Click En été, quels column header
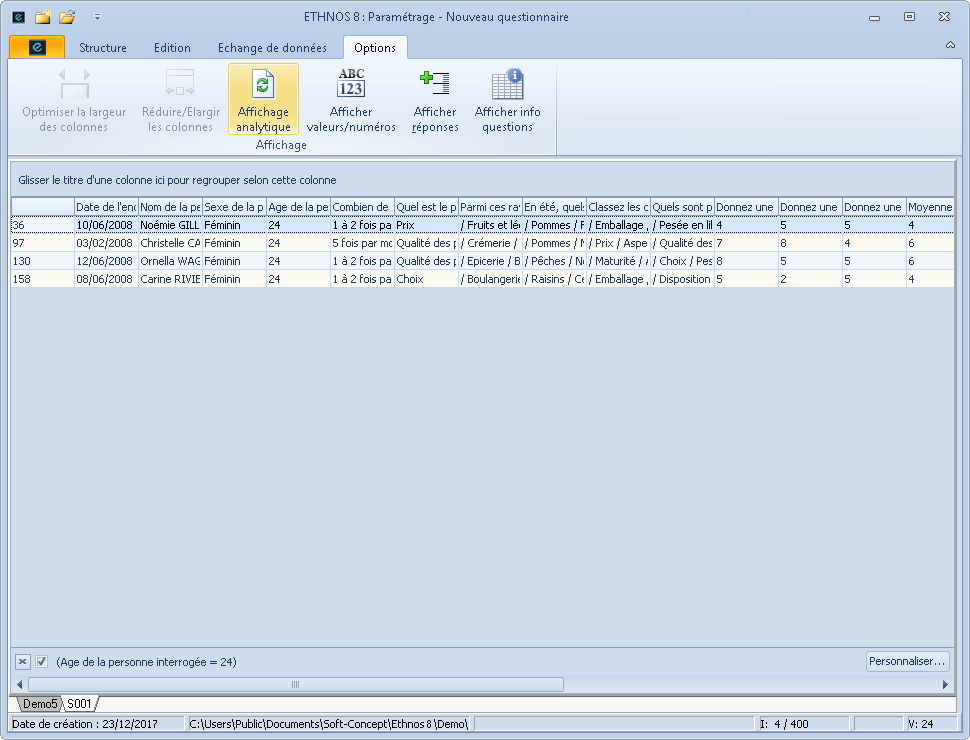Image resolution: width=970 pixels, height=740 pixels. coord(554,207)
